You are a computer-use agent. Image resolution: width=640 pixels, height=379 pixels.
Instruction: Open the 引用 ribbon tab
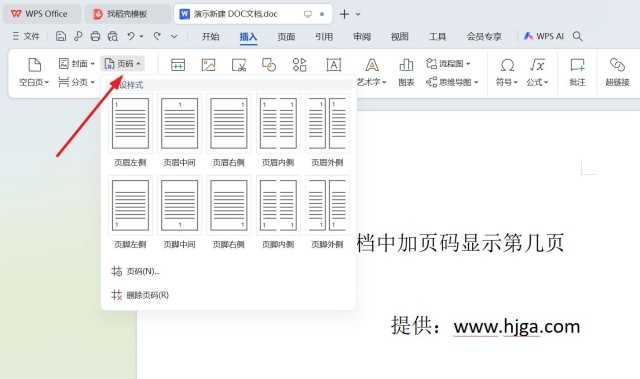pos(324,36)
